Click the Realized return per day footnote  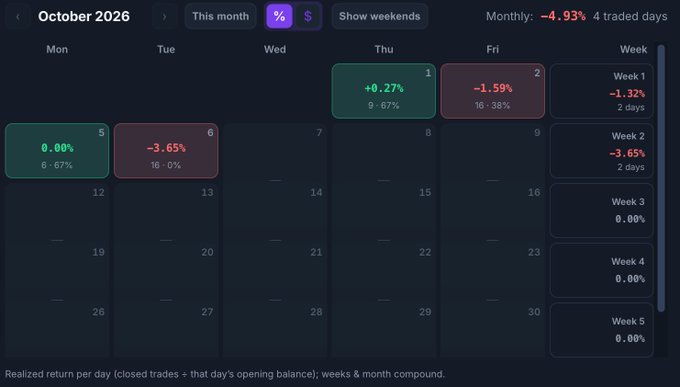pyautogui.click(x=225, y=374)
